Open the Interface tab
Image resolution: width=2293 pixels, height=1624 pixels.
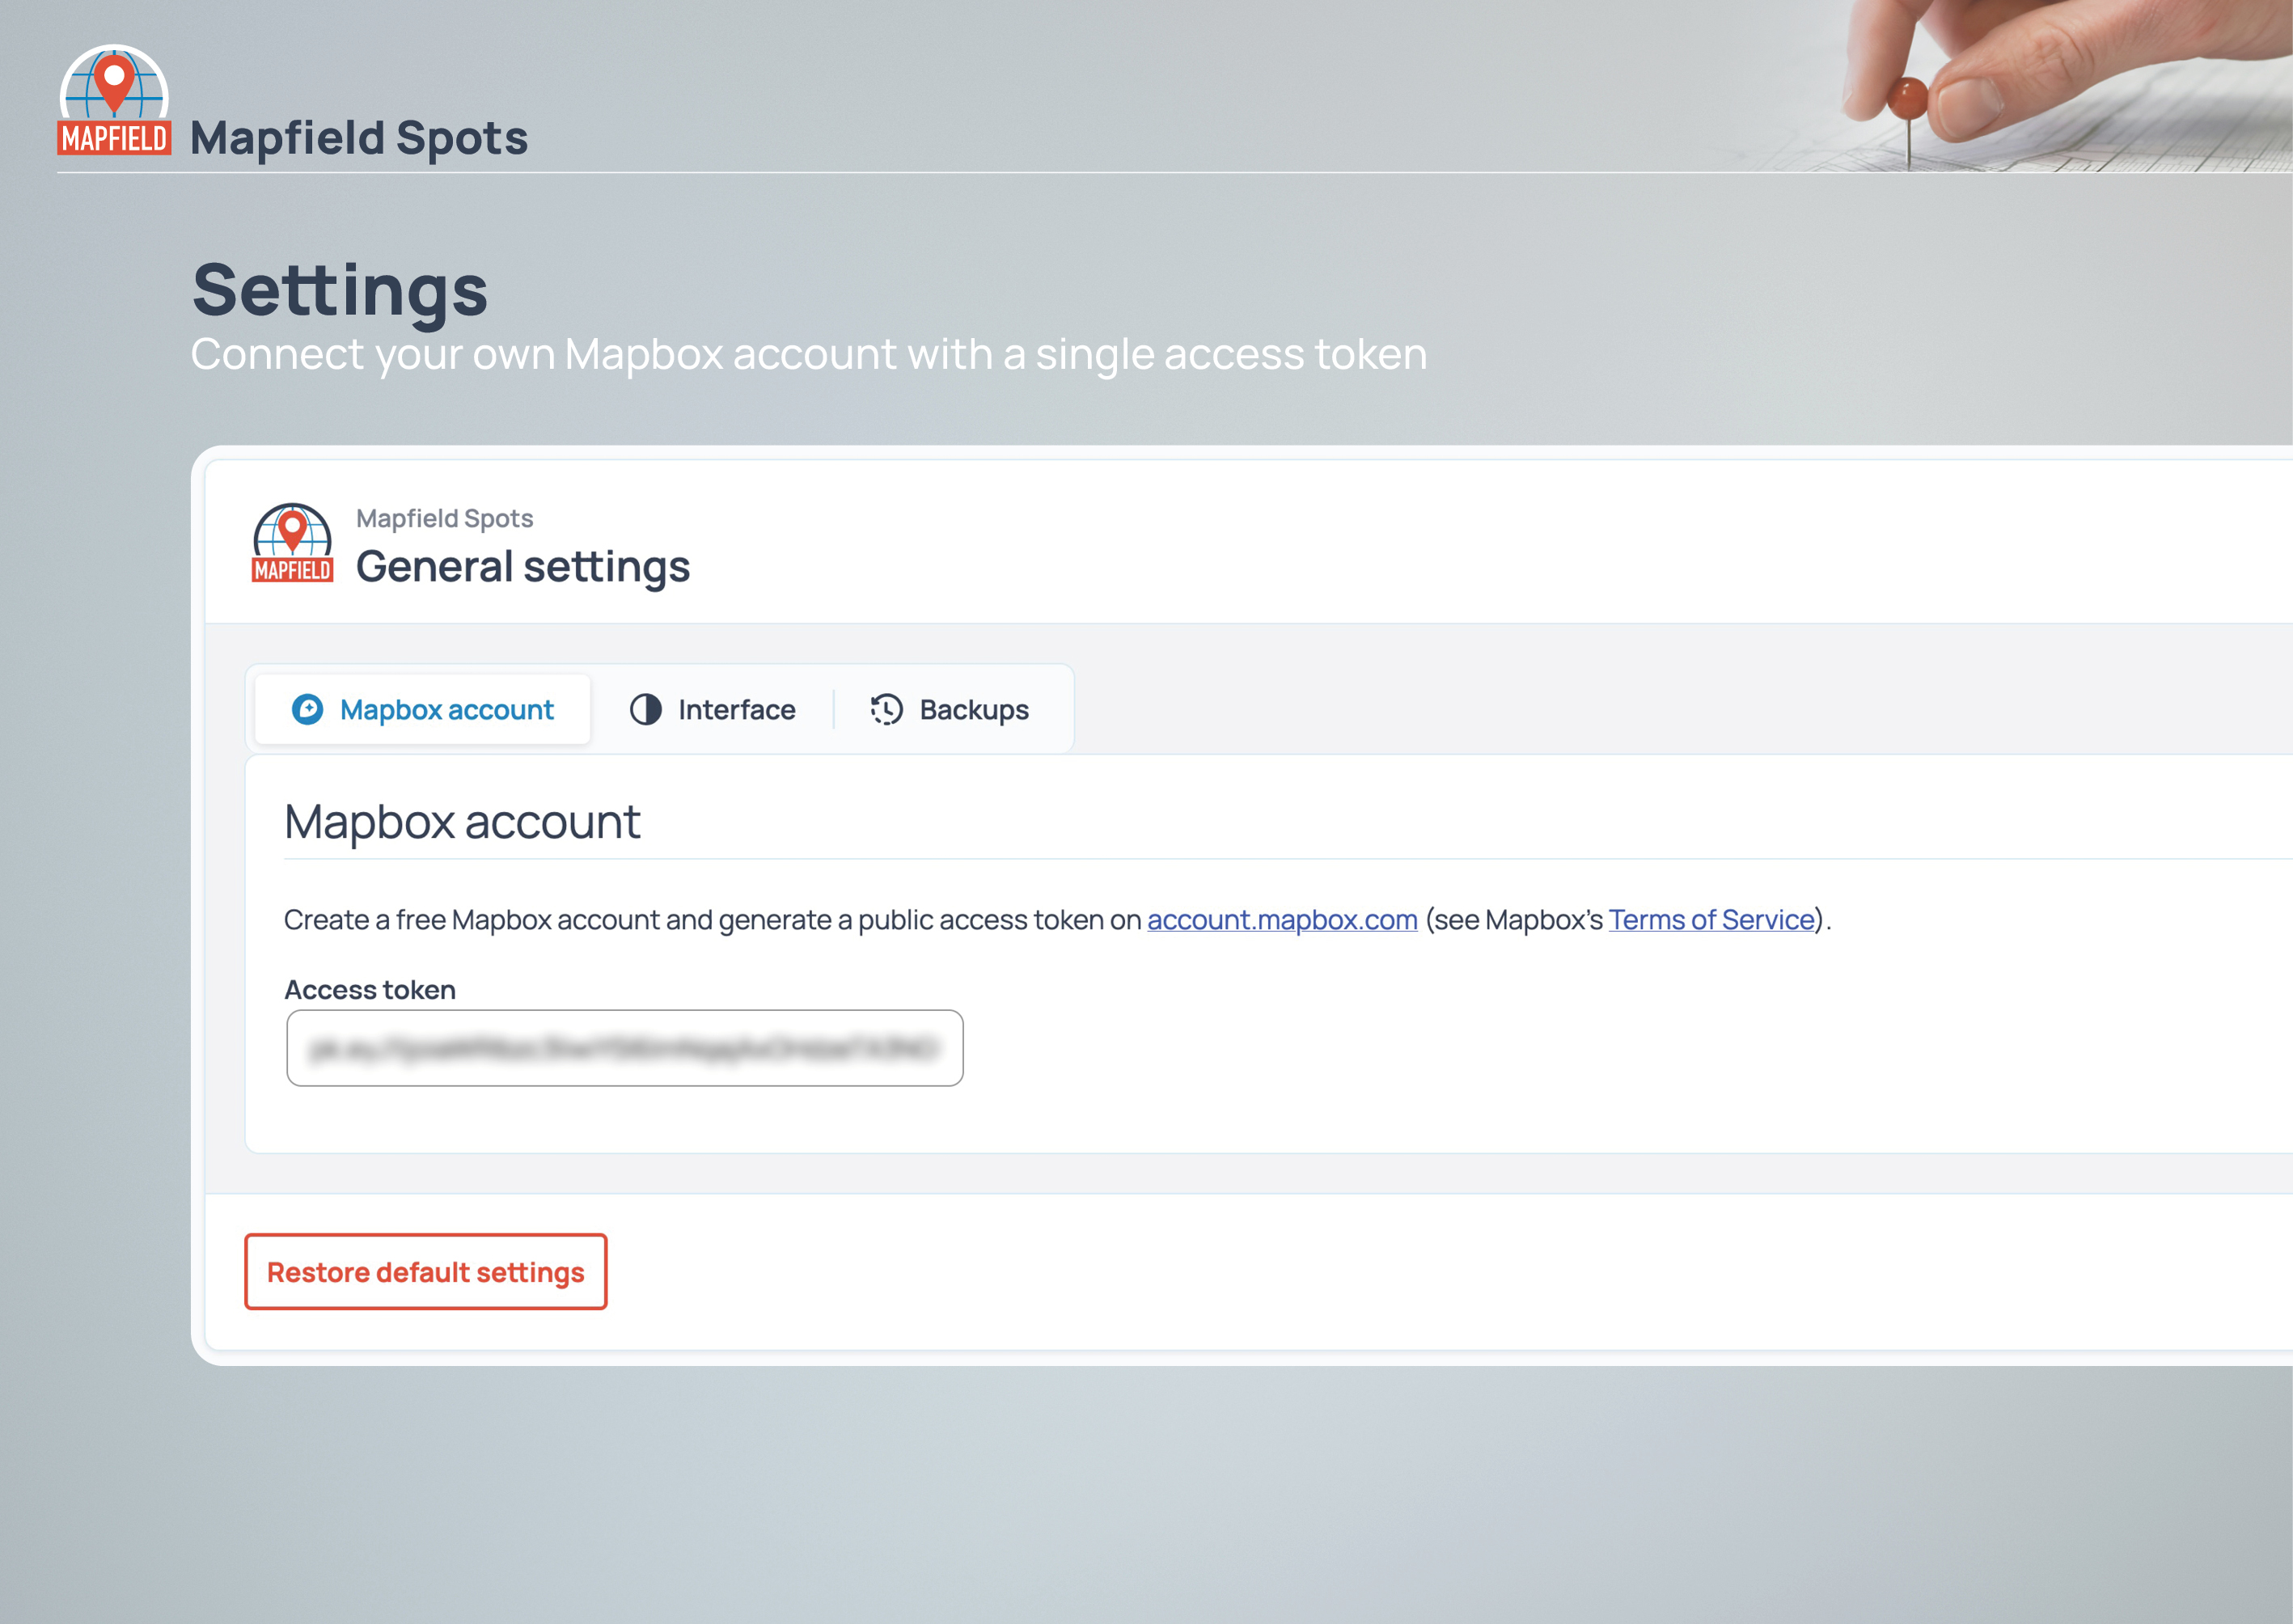click(x=713, y=709)
